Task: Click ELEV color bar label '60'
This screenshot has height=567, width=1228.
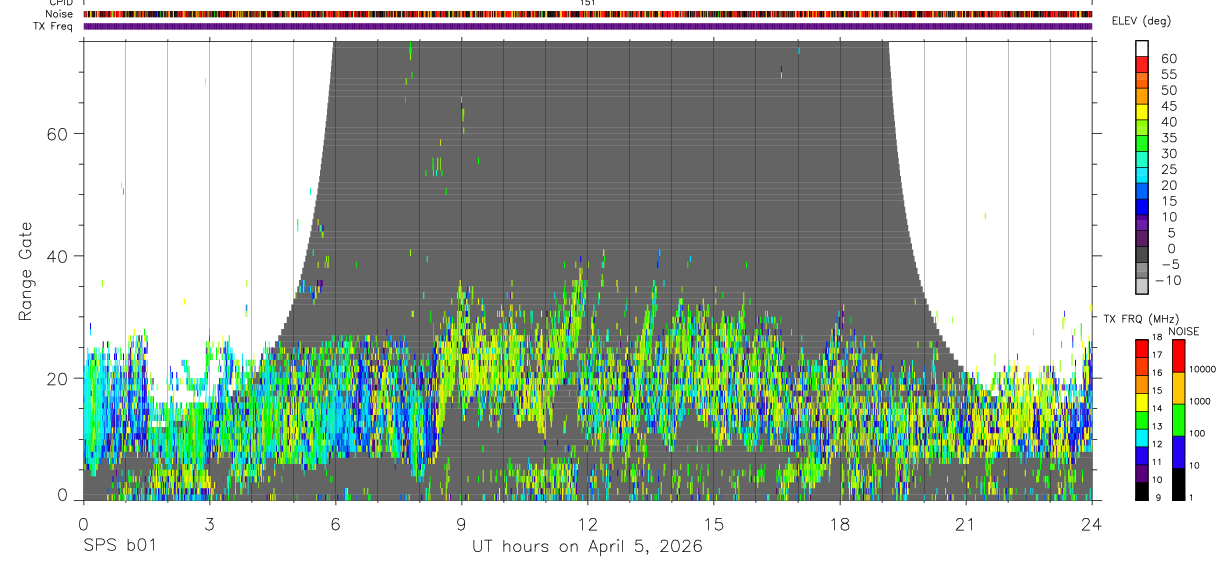Action: click(1168, 59)
